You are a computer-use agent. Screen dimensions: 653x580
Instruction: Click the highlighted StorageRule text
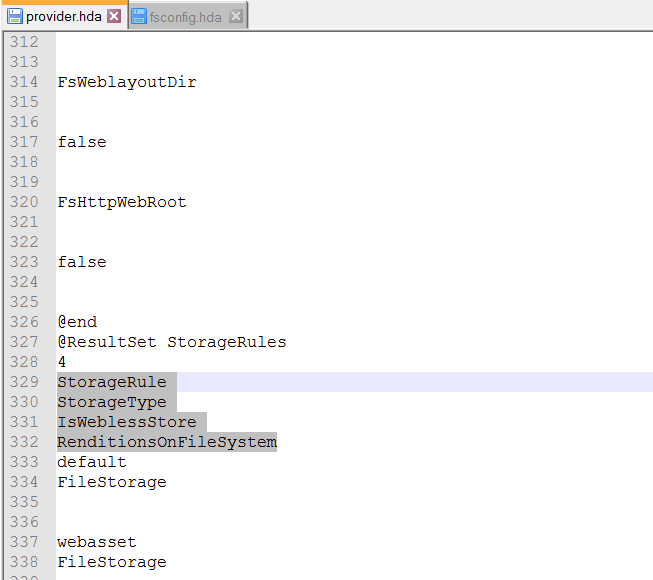point(111,382)
